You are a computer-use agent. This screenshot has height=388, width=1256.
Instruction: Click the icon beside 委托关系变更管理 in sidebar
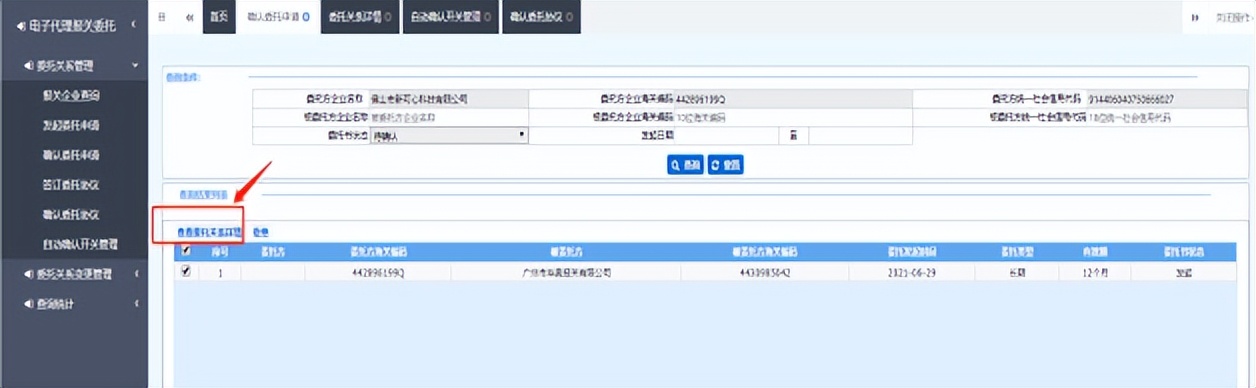(28, 273)
